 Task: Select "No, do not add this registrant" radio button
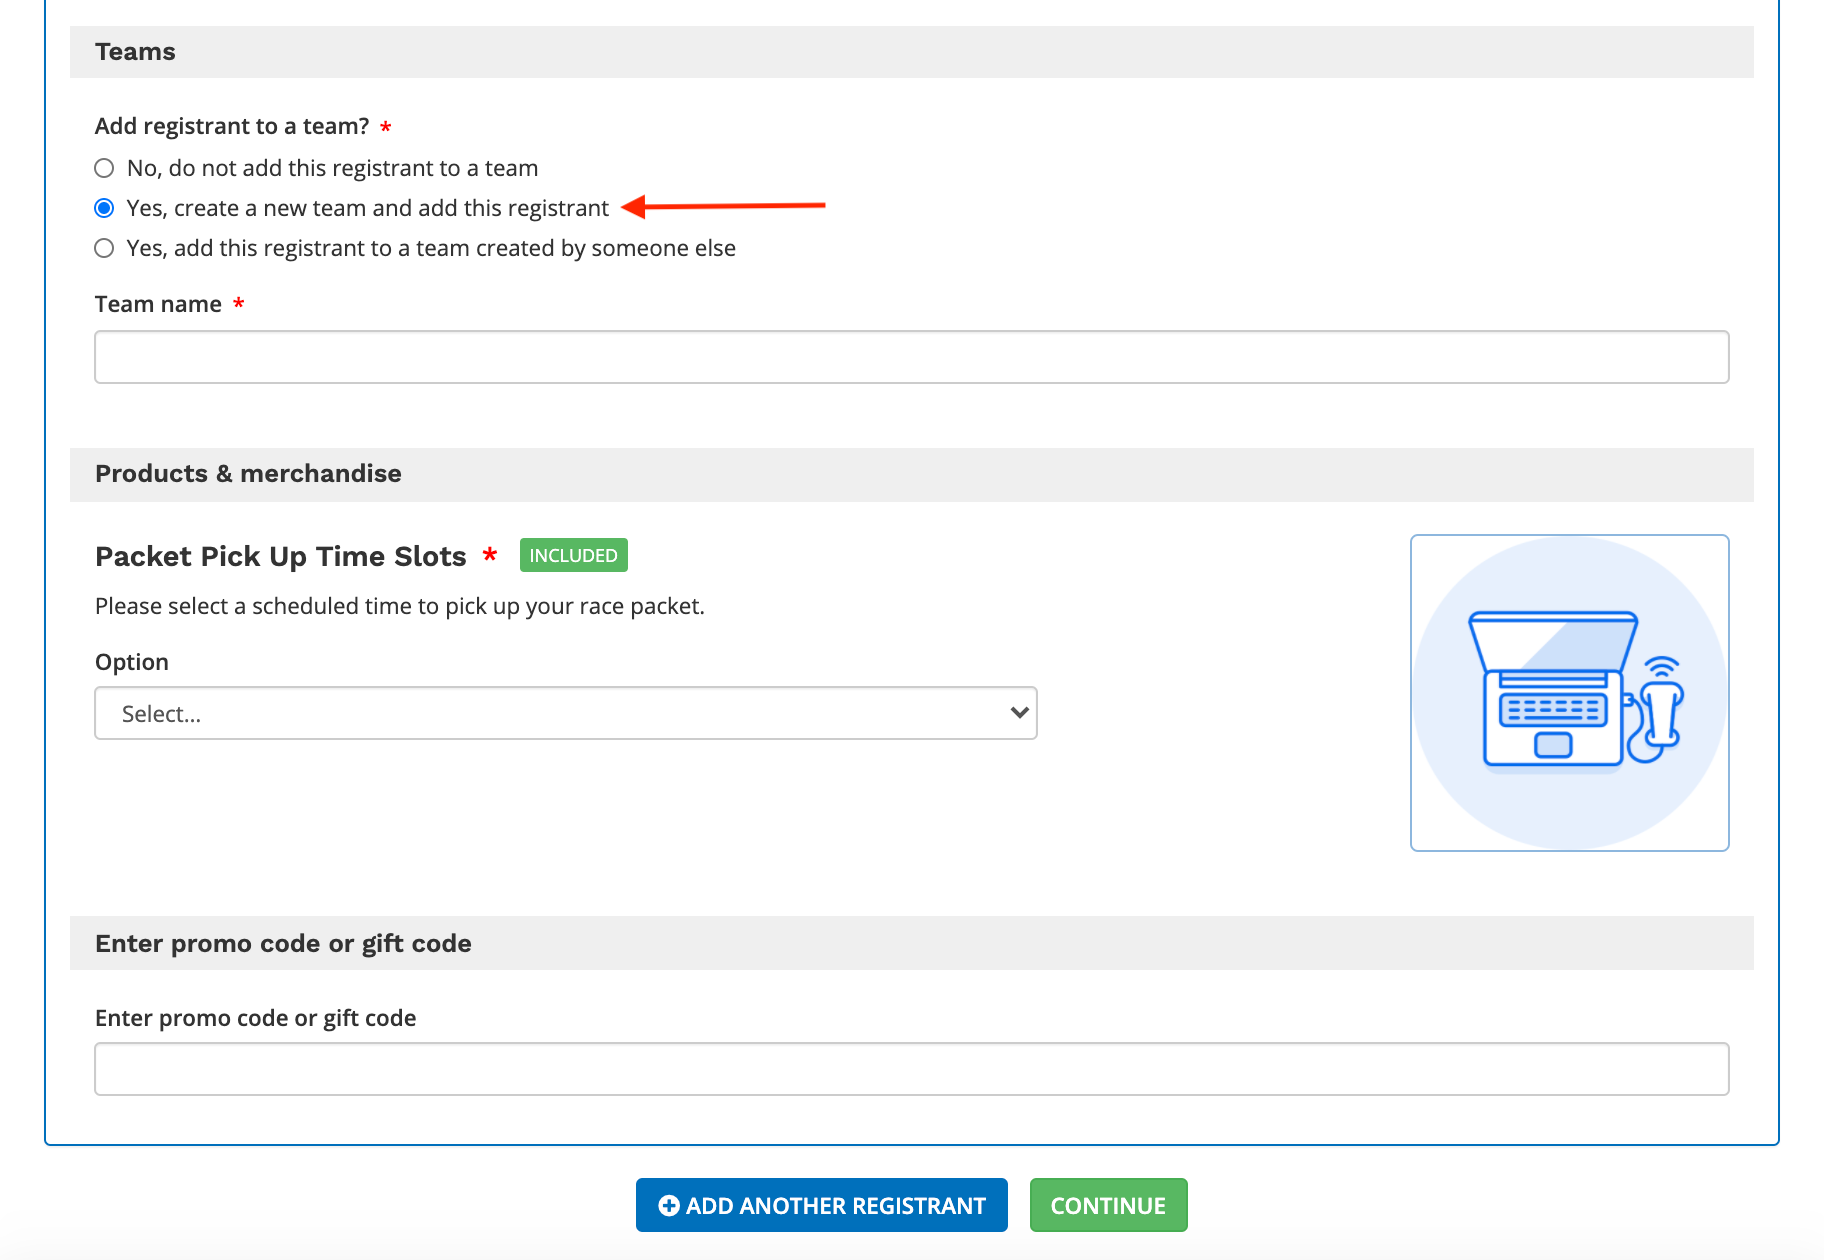(x=104, y=168)
